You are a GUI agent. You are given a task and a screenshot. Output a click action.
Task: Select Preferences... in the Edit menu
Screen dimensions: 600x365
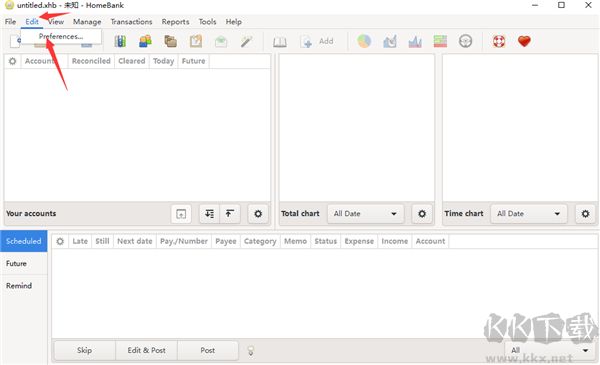coord(61,37)
